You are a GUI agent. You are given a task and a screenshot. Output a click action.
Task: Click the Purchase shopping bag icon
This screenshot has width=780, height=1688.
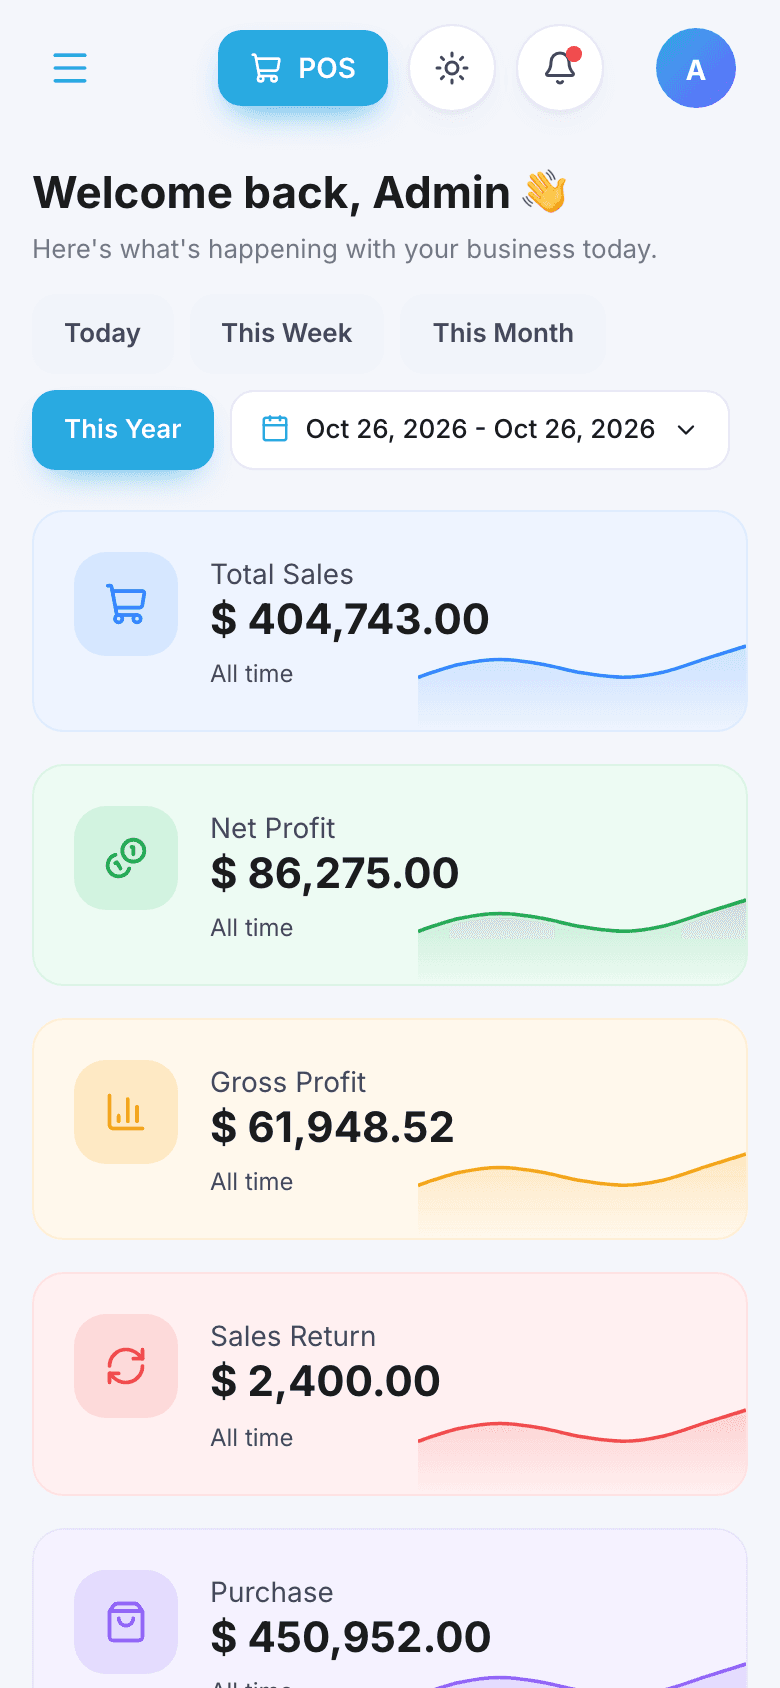click(126, 1622)
